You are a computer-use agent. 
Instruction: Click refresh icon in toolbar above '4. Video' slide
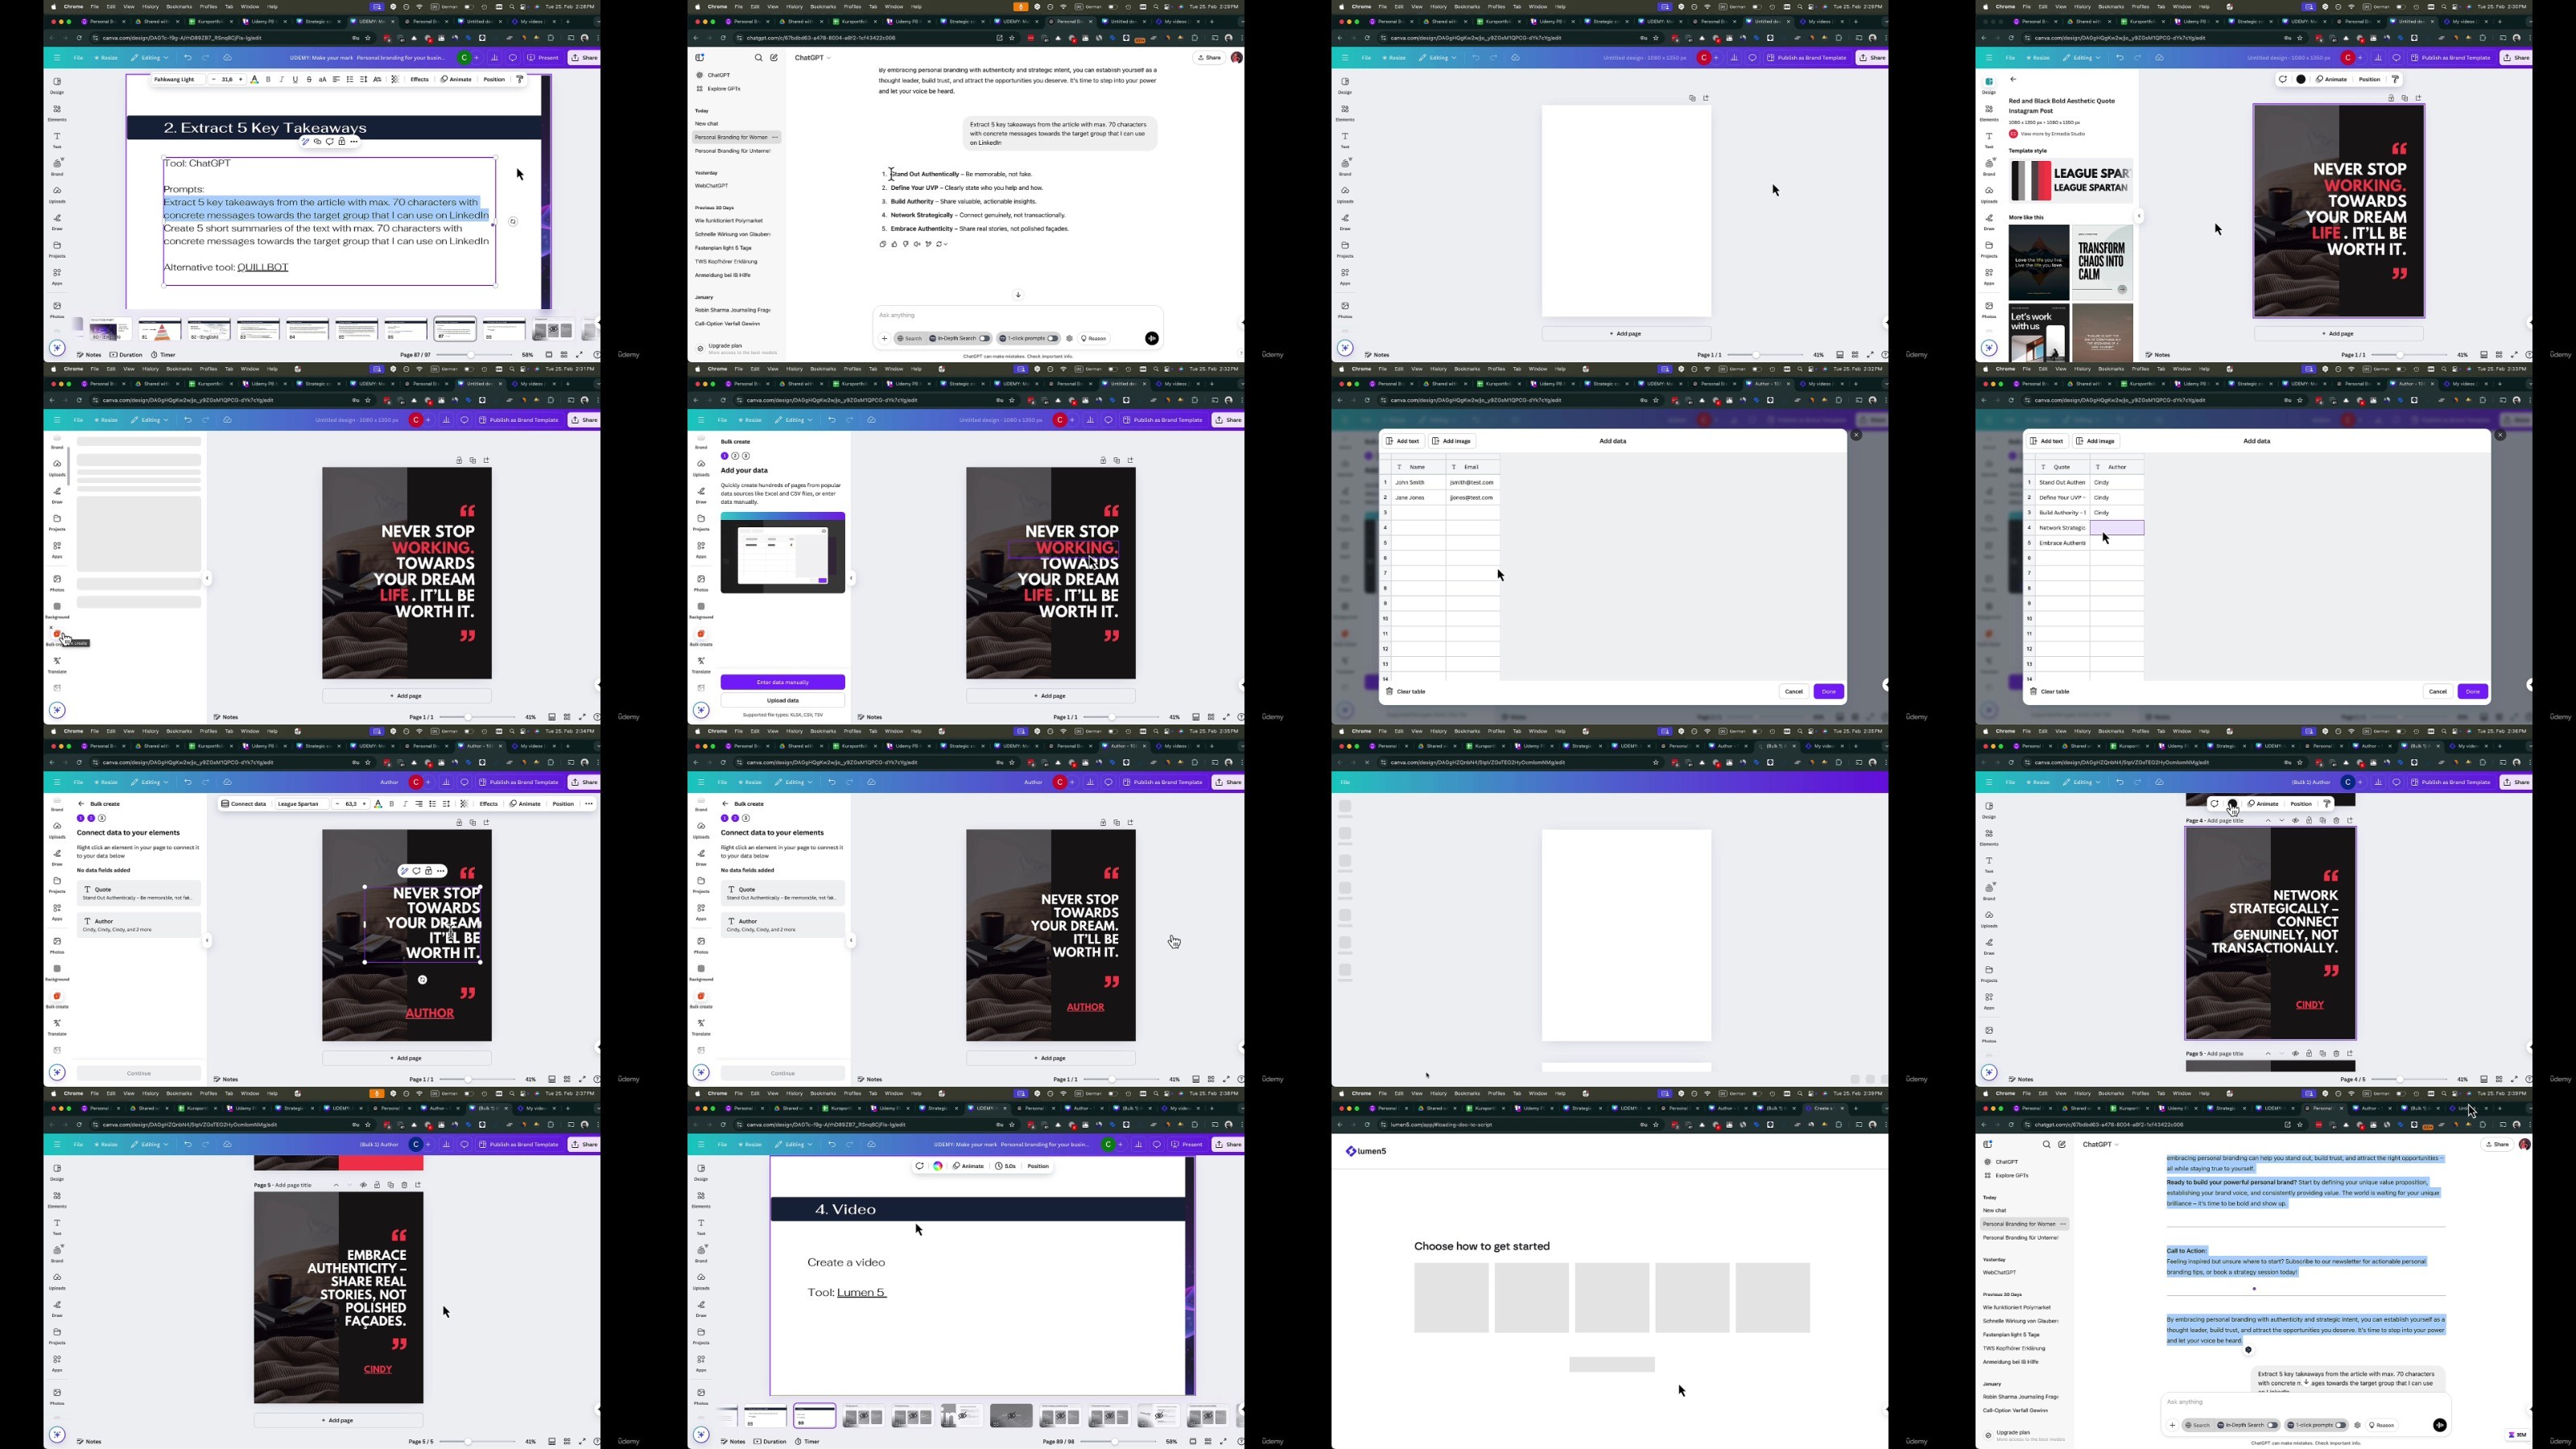pos(919,1166)
